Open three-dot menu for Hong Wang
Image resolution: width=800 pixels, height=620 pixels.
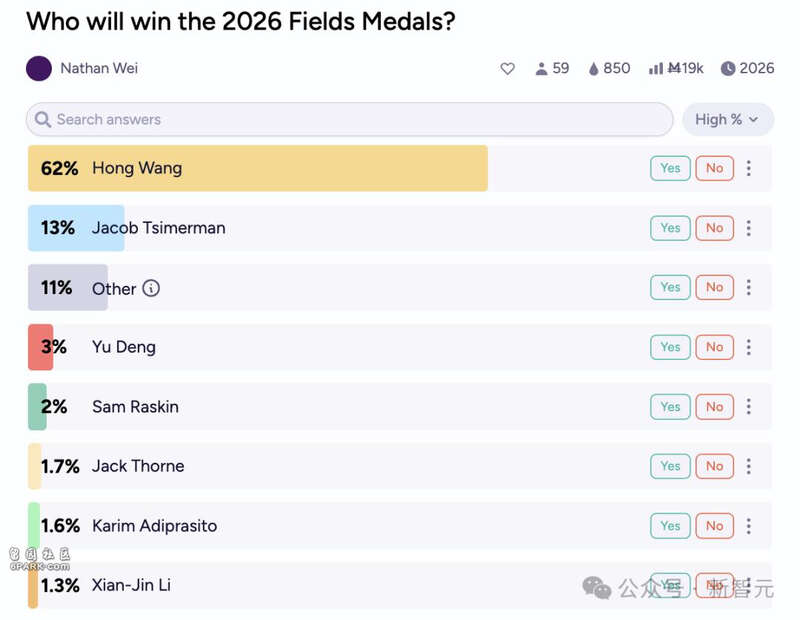point(748,168)
